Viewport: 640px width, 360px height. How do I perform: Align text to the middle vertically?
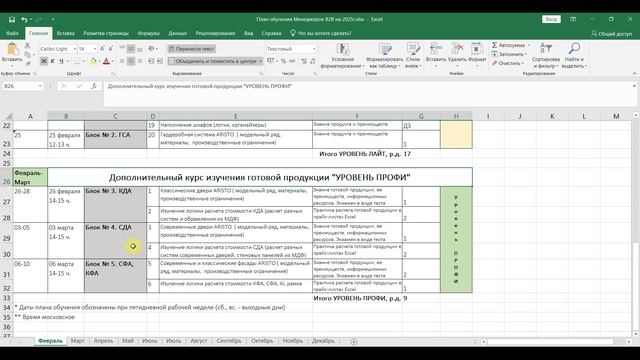[x=131, y=49]
